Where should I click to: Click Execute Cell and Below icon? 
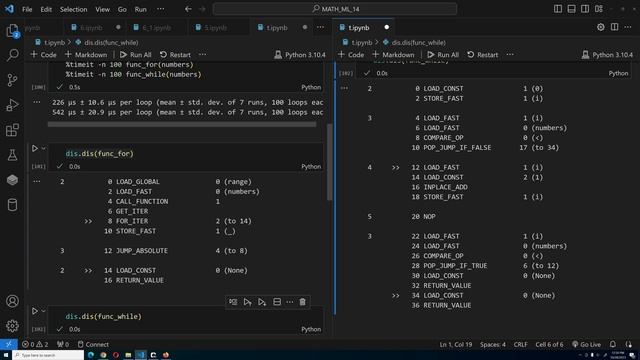pyautogui.click(x=262, y=302)
